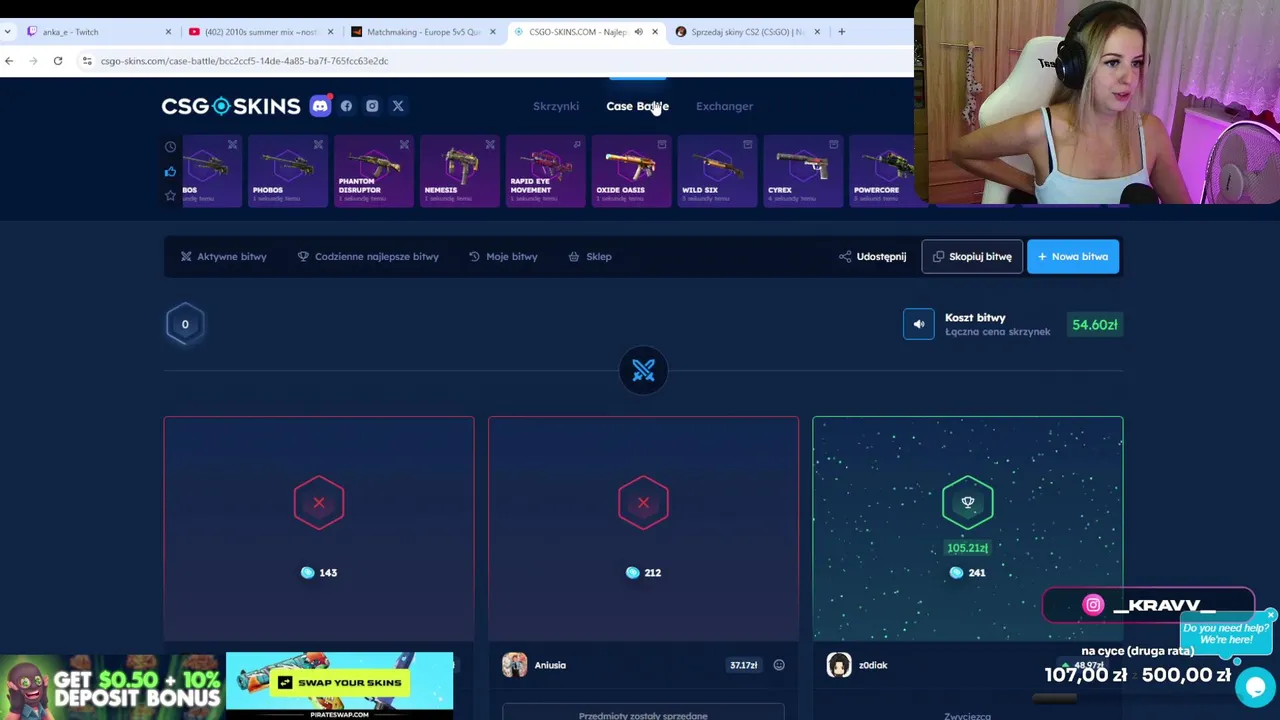The height and width of the screenshot is (720, 1280).
Task: Open the Case Battle menu item
Action: [637, 106]
